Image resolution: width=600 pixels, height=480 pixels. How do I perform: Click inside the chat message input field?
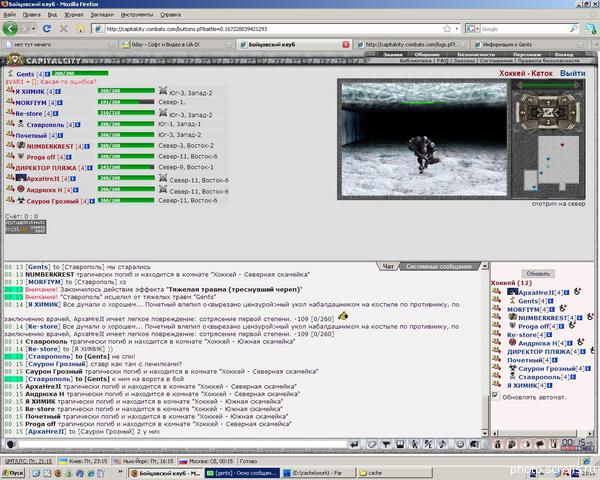pyautogui.click(x=182, y=444)
